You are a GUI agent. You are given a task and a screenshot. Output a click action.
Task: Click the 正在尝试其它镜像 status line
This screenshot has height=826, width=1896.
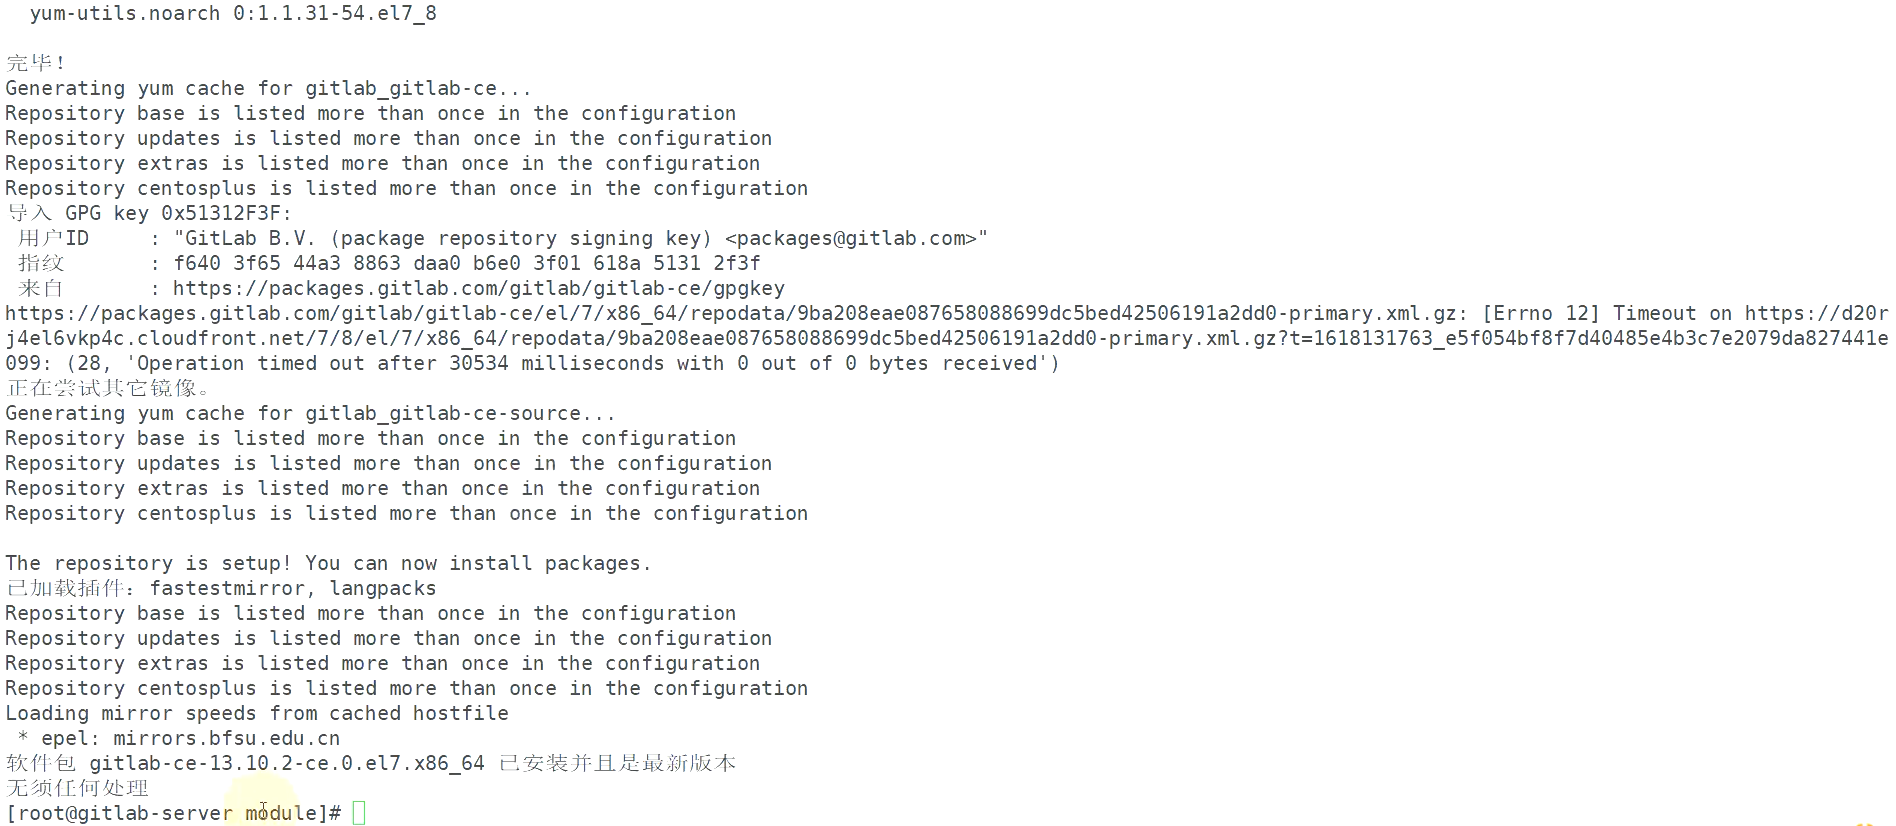click(x=107, y=389)
